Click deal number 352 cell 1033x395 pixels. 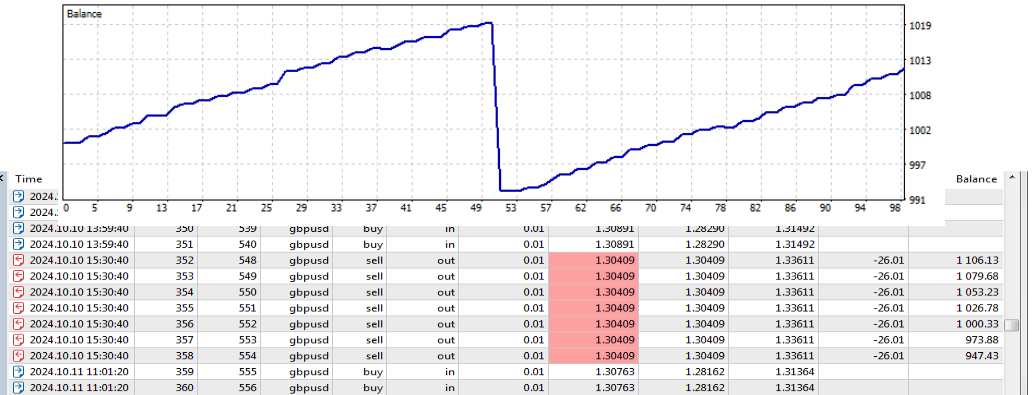[185, 261]
